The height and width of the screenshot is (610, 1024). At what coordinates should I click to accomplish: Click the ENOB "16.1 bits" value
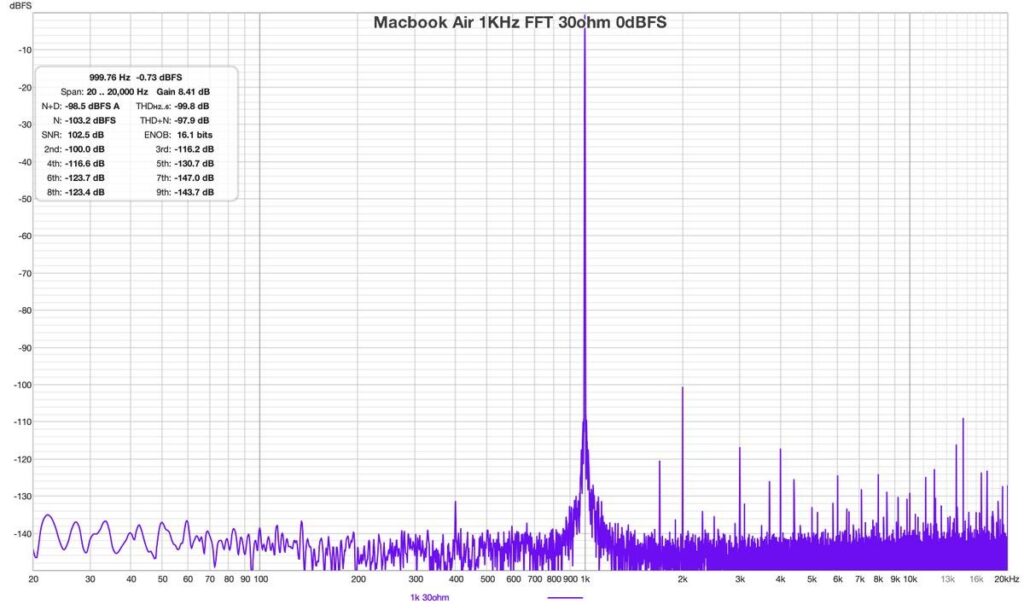195,135
